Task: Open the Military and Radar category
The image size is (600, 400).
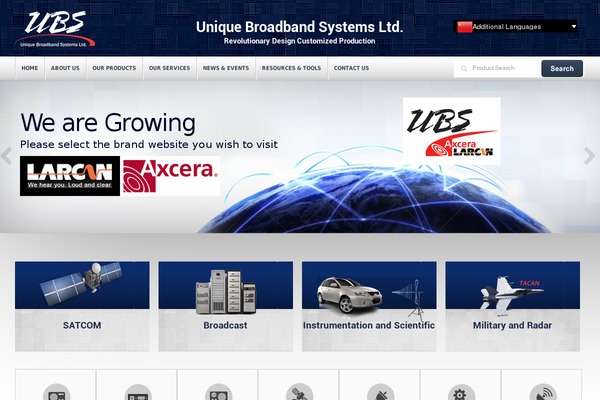Action: pos(513,306)
